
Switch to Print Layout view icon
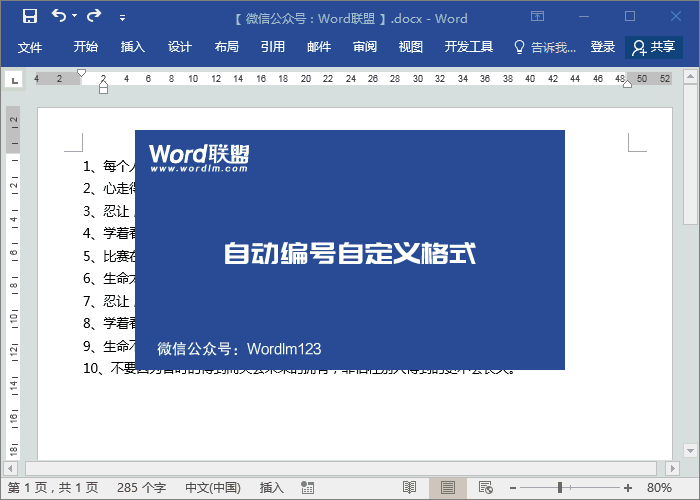tap(448, 488)
